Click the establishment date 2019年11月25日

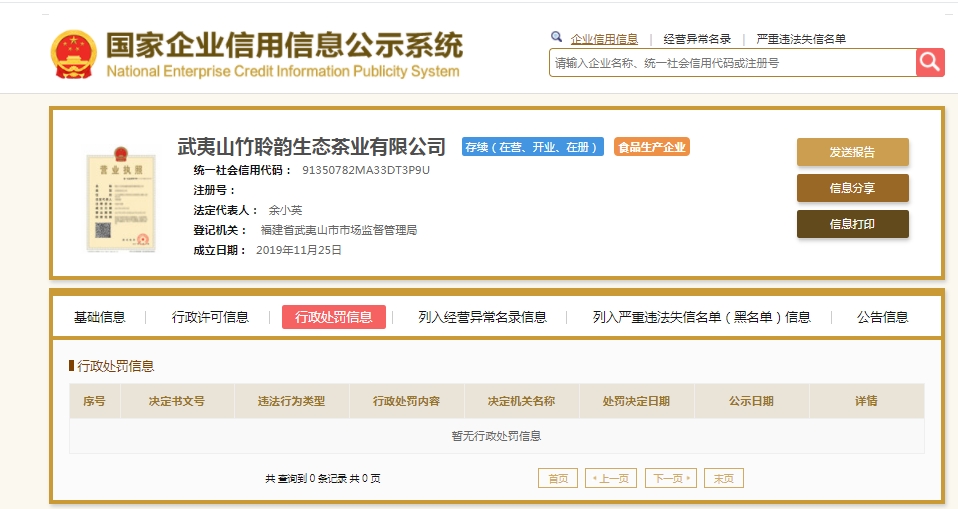pos(299,251)
